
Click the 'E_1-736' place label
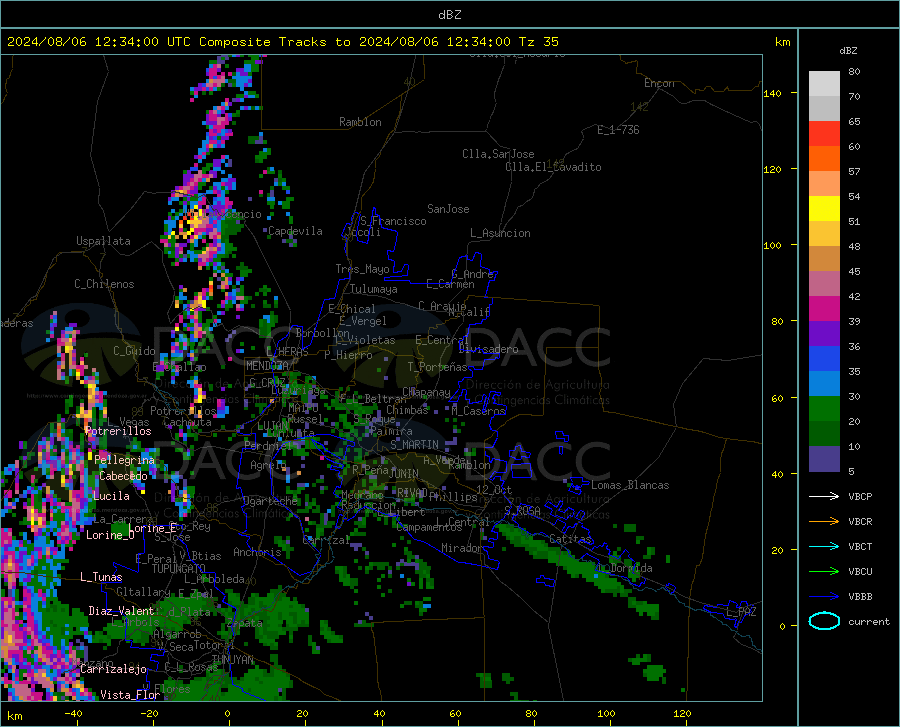[618, 130]
